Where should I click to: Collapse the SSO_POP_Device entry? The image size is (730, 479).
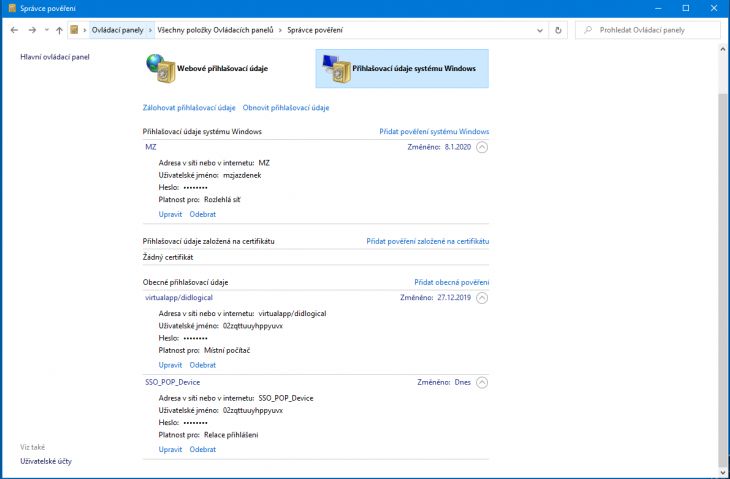tap(482, 383)
